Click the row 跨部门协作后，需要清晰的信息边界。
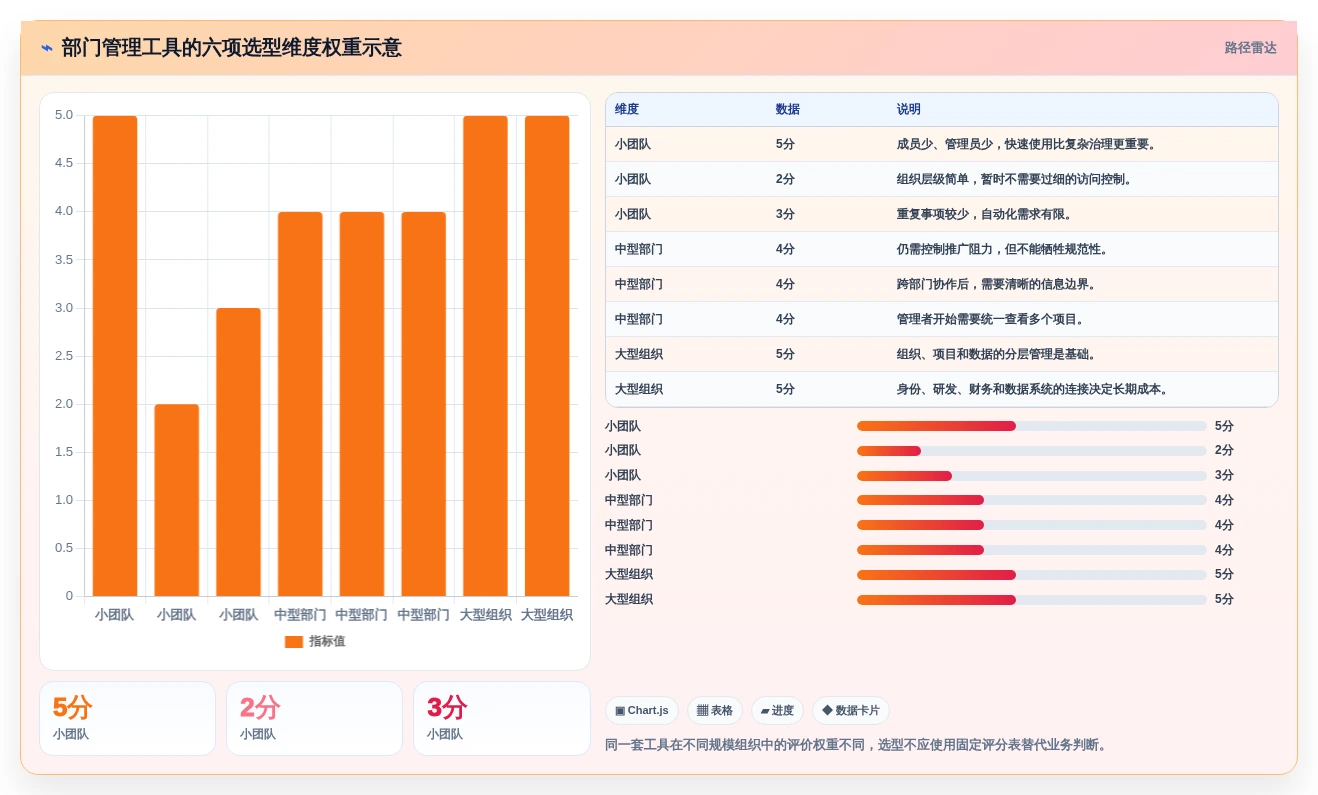Viewport: 1318px width, 795px height. click(x=942, y=284)
